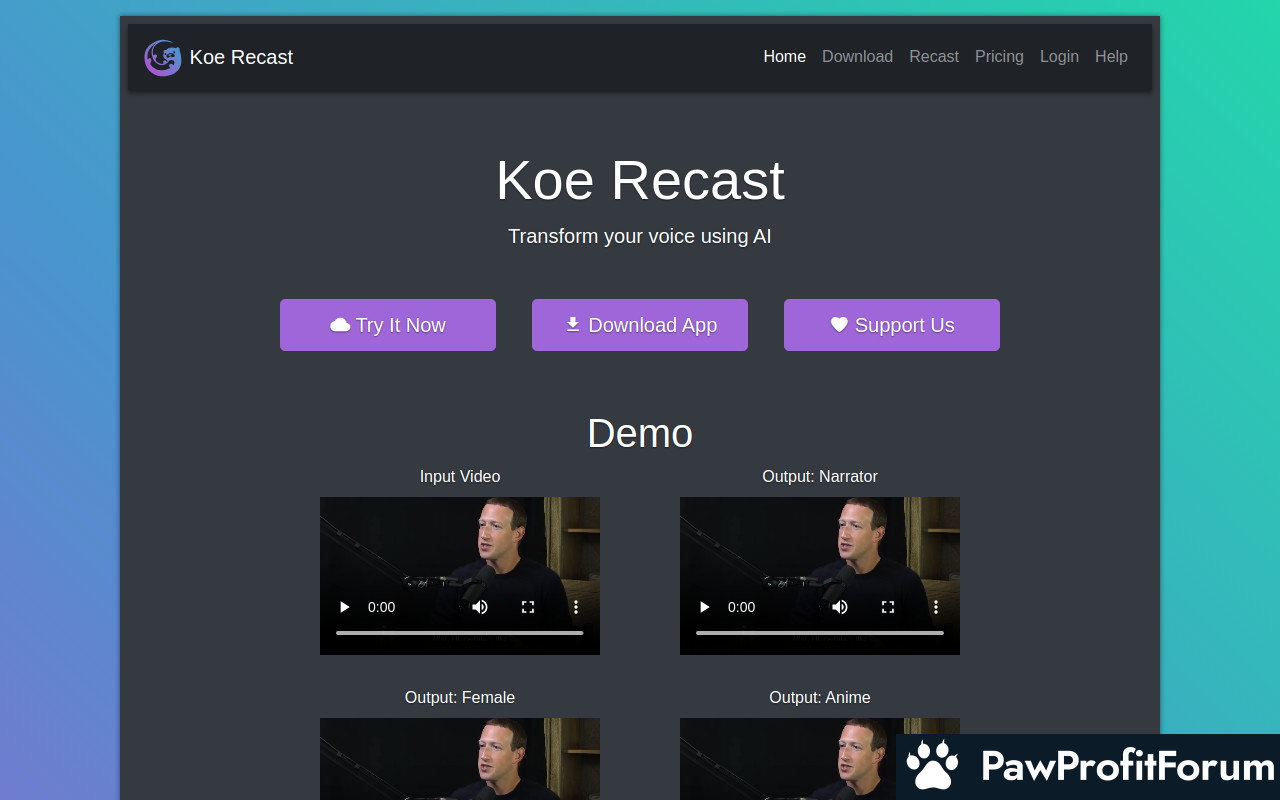Screen dimensions: 1280x800
Task: Open more options on Narrator video
Action: point(936,607)
